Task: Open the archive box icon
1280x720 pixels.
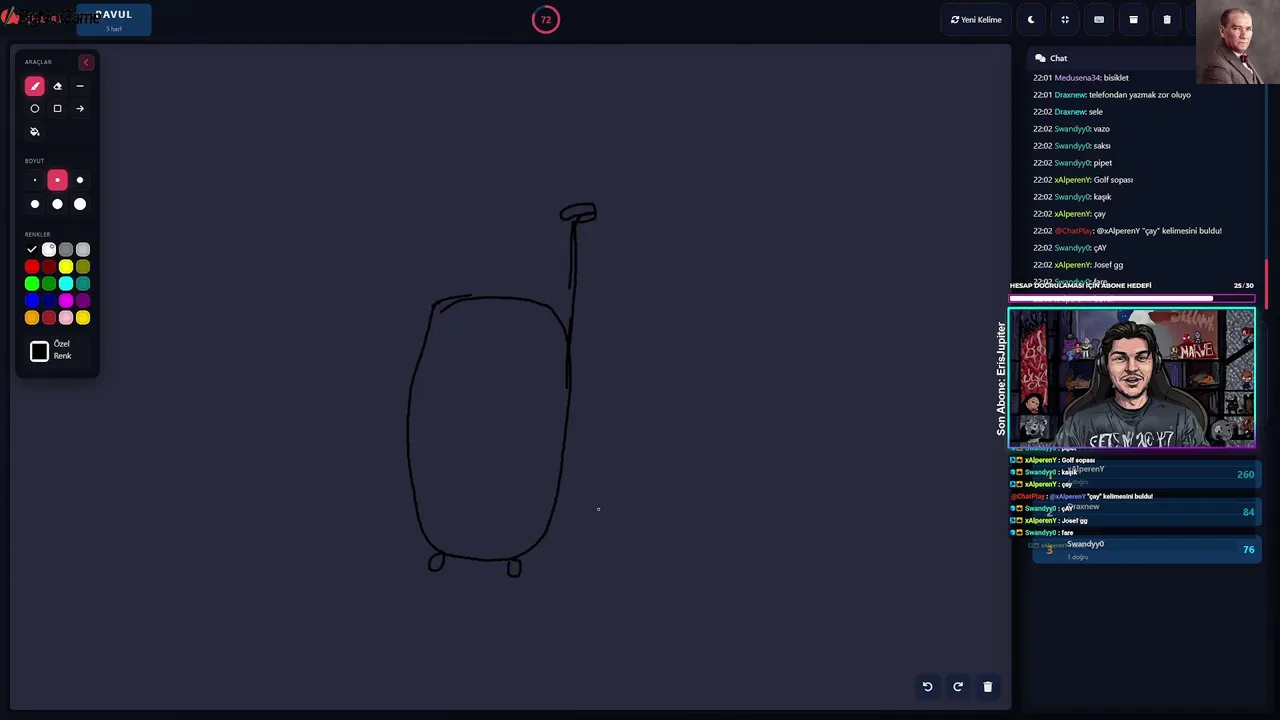Action: pos(1133,19)
